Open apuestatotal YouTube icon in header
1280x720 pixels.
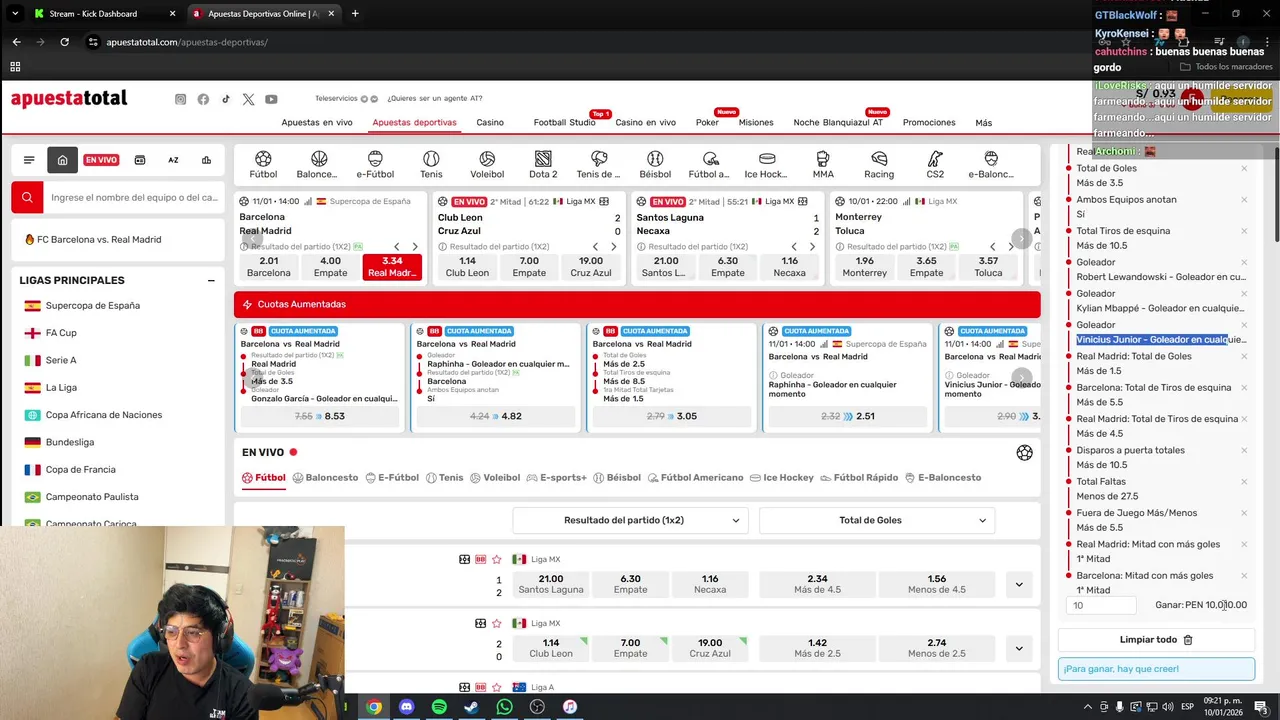[271, 99]
